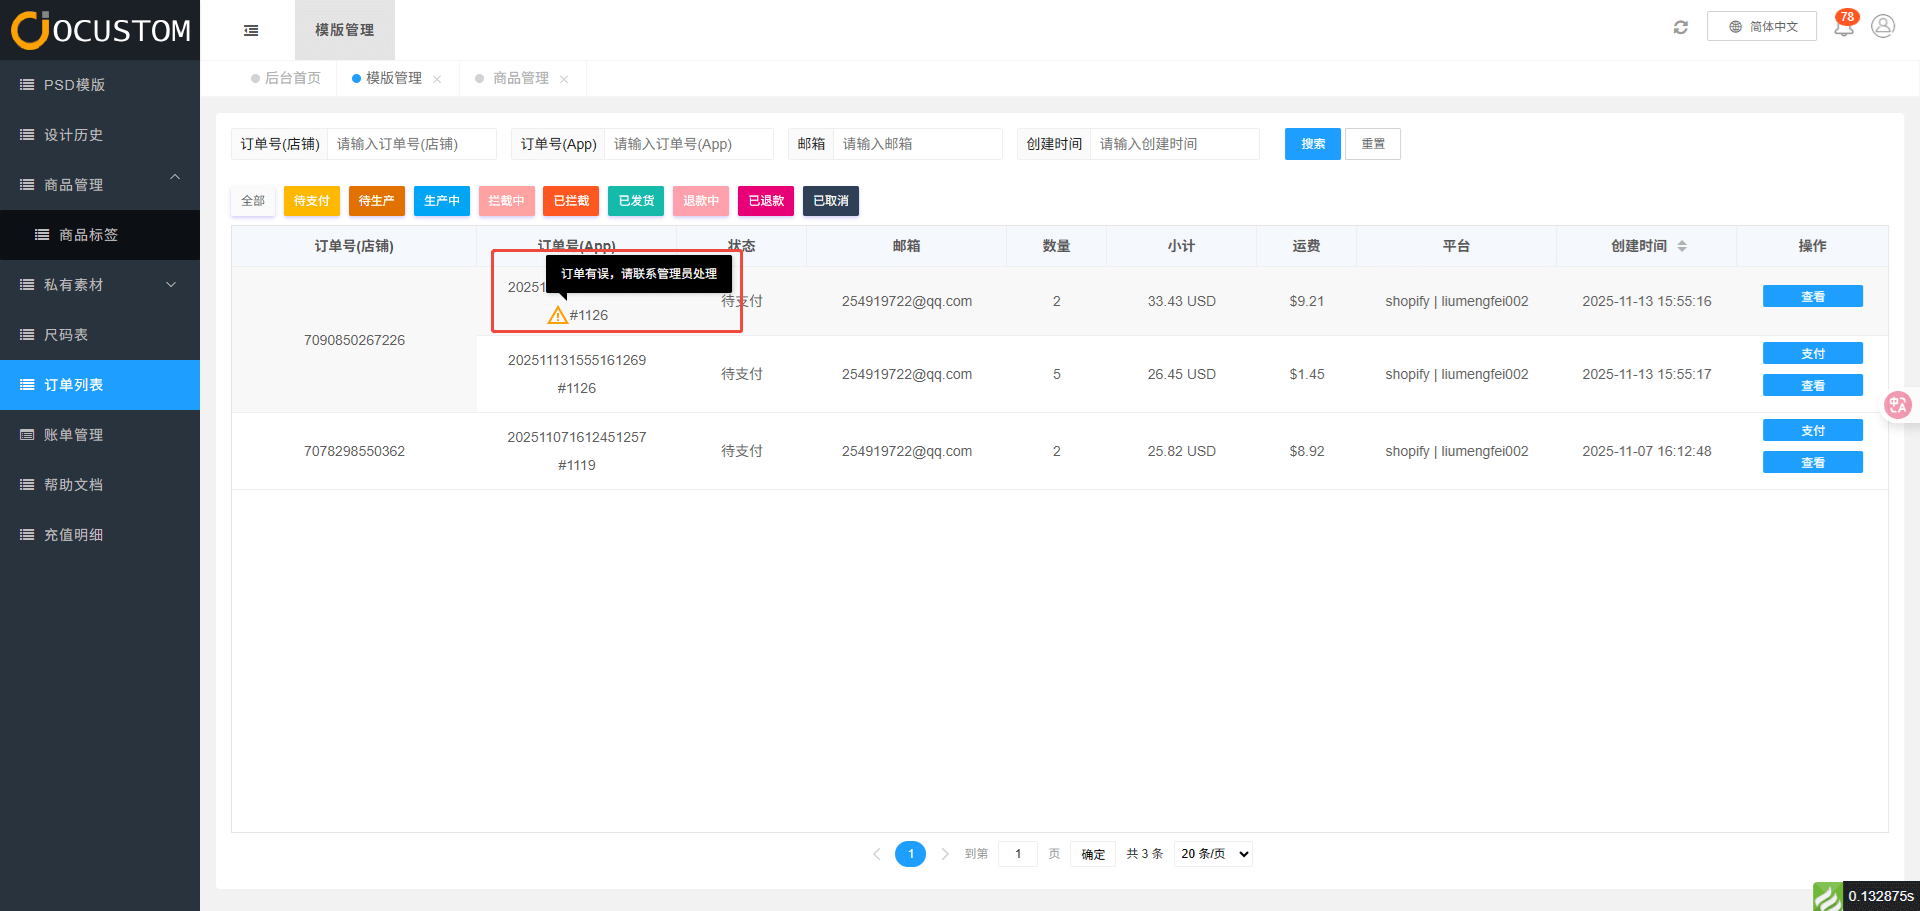Open the 20 条/页 page size dropdown
Viewport: 1920px width, 911px height.
pos(1213,854)
